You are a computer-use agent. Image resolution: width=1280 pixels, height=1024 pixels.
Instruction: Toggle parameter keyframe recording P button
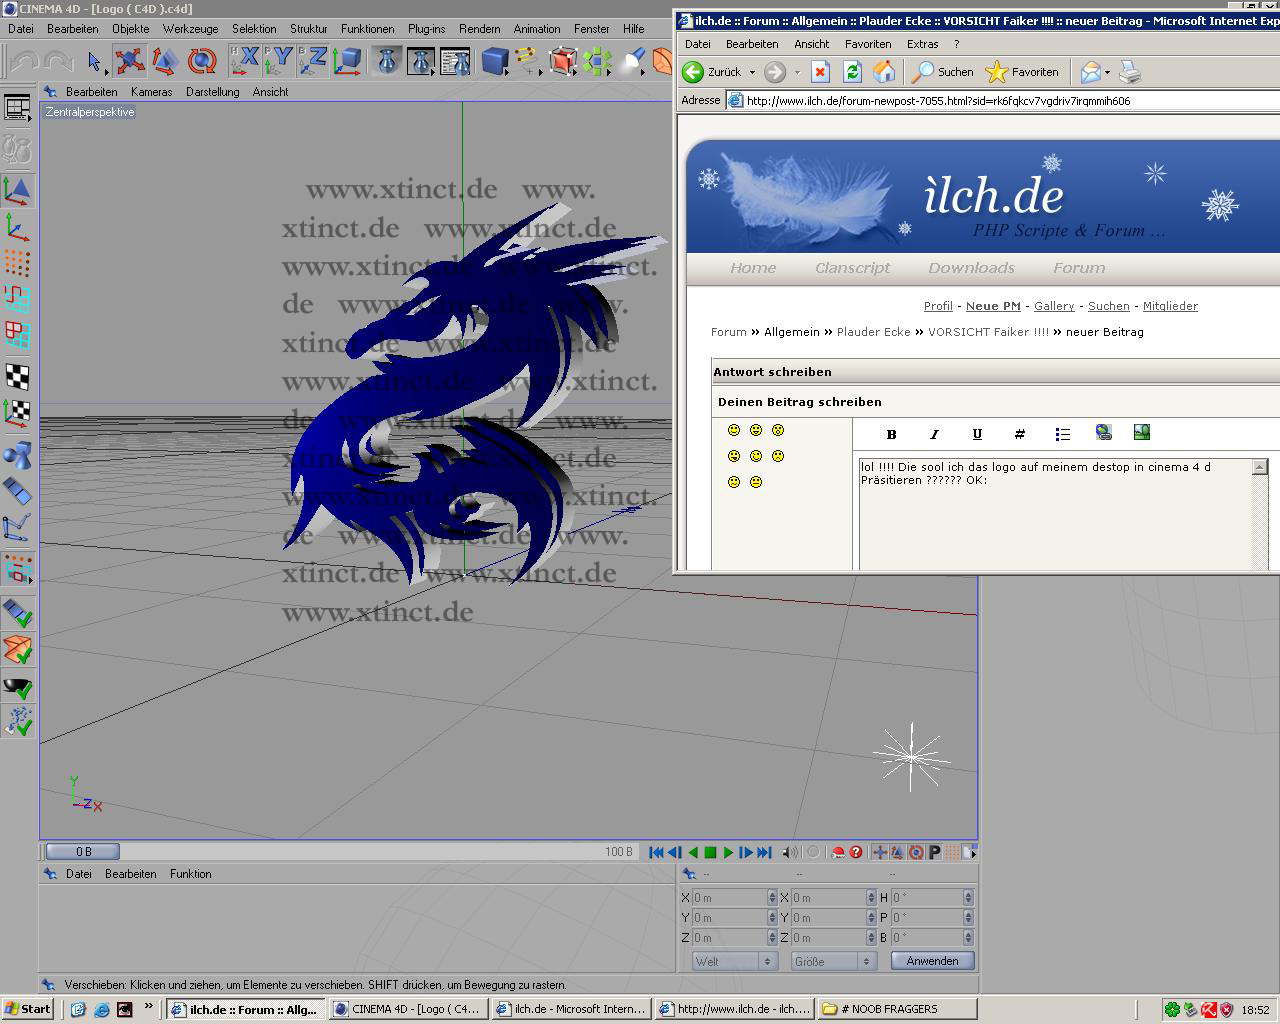coord(934,852)
